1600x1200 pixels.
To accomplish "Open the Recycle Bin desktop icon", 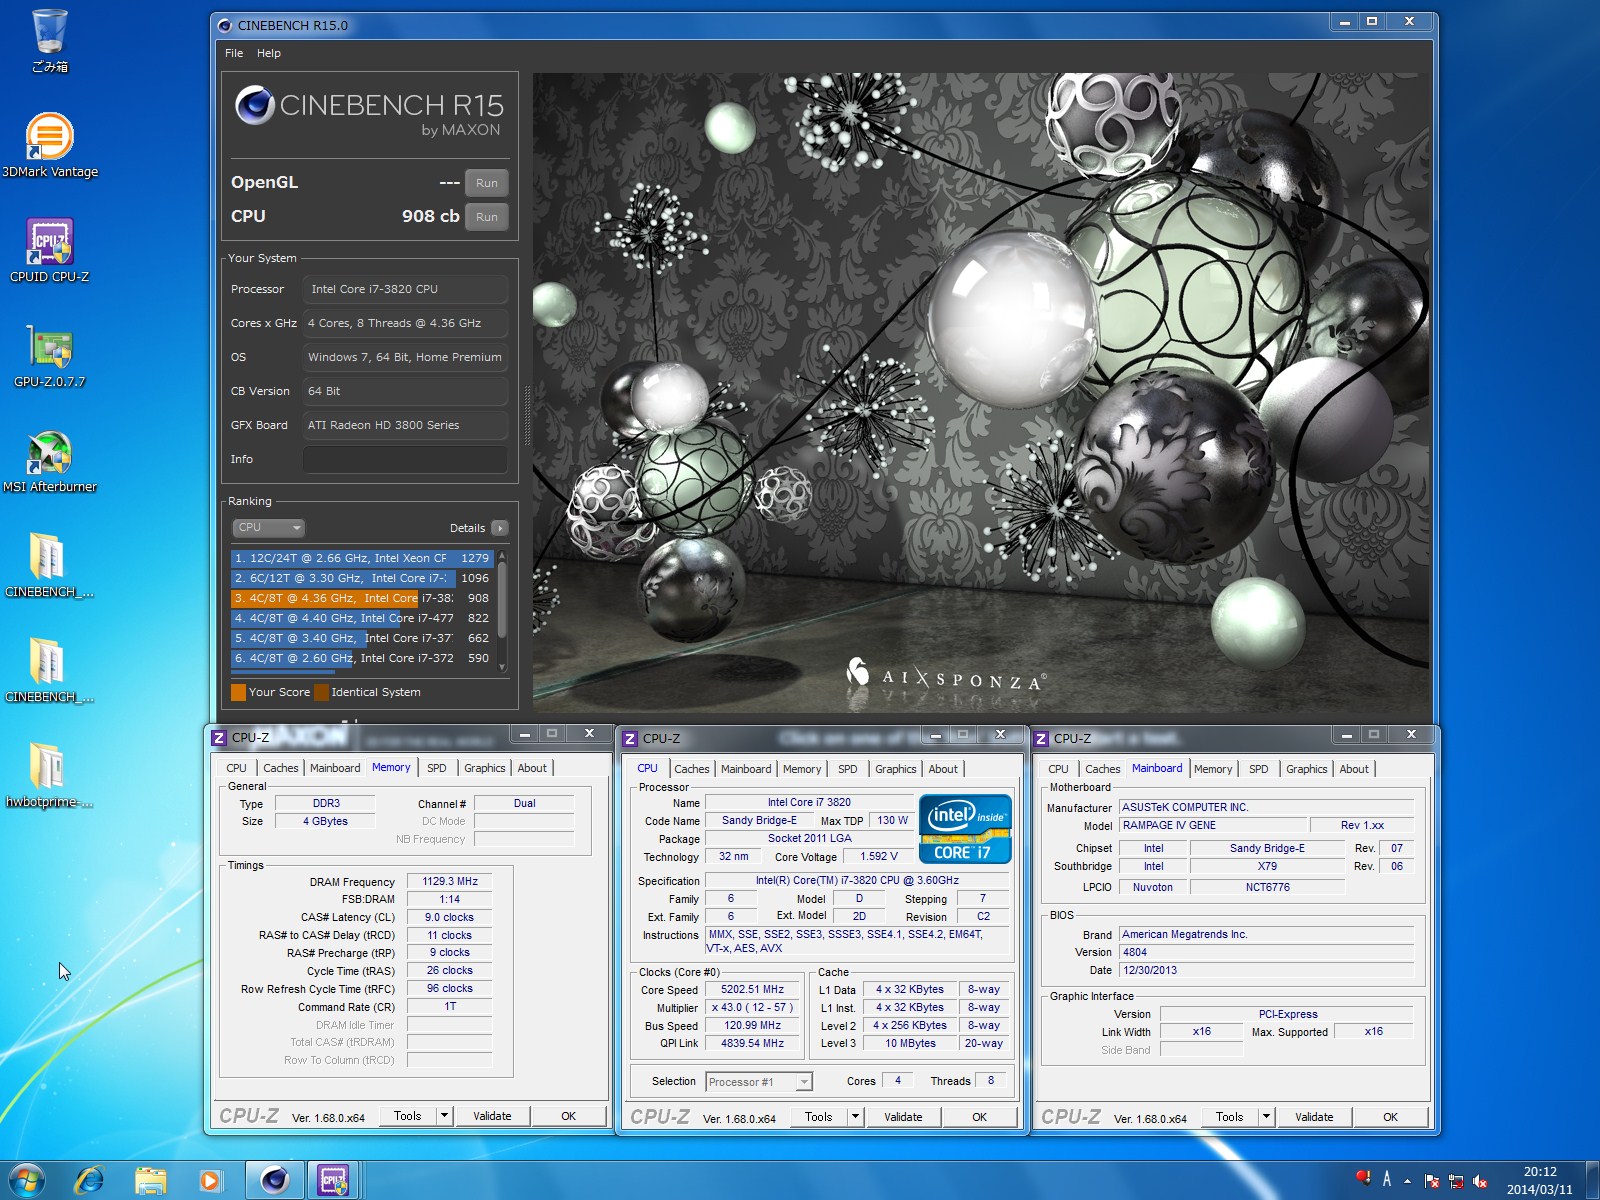I will point(49,40).
